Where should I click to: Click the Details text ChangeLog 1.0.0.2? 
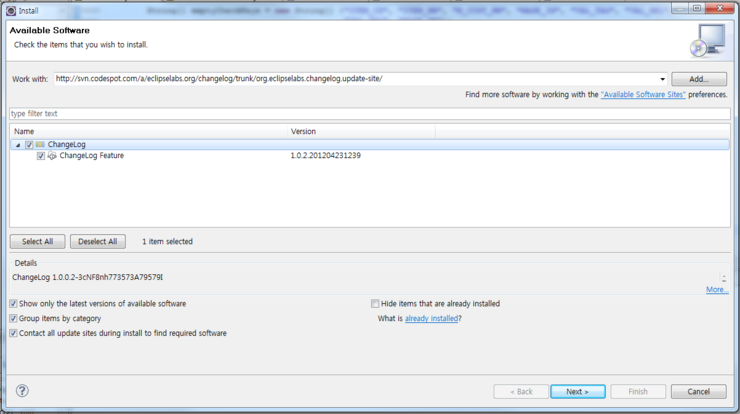click(x=87, y=277)
